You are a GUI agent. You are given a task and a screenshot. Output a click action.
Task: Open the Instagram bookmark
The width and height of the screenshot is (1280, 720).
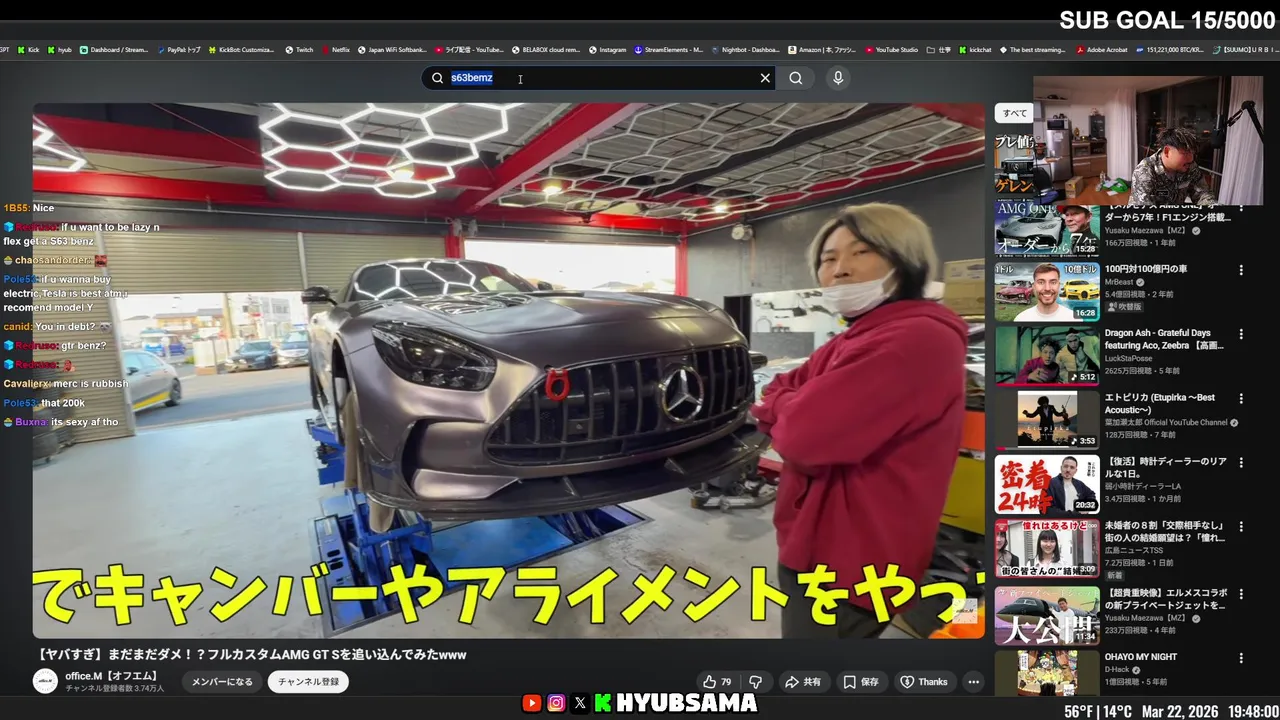pyautogui.click(x=608, y=49)
